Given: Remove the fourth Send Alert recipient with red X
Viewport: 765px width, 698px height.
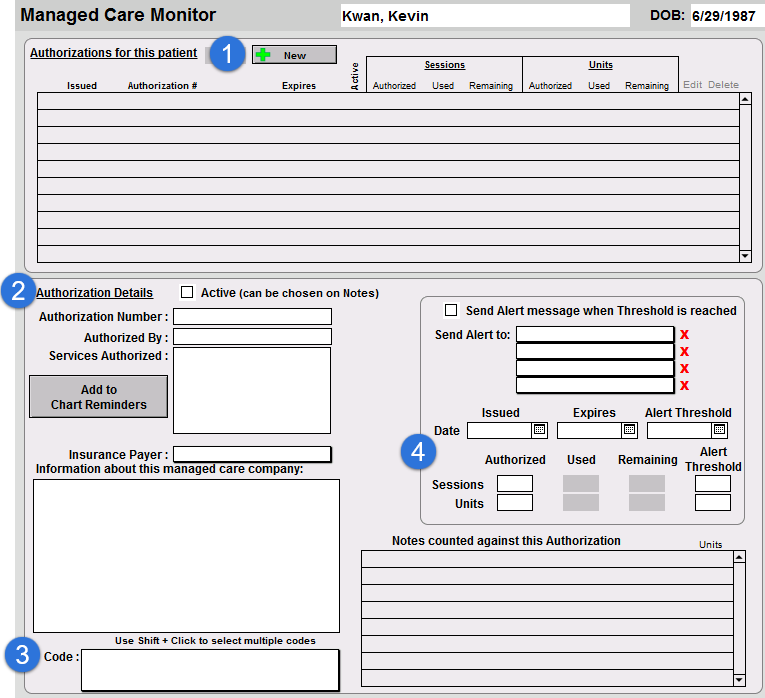Looking at the screenshot, I should click(684, 386).
